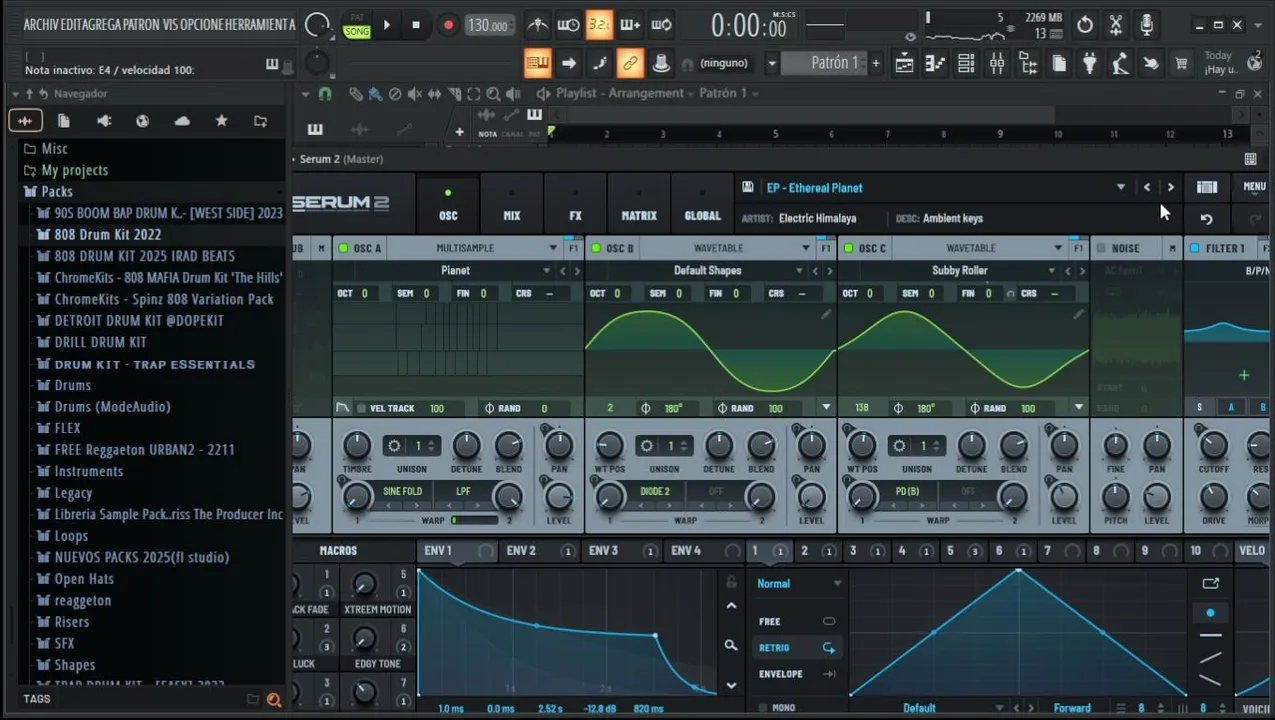
Task: Open the shopping cart content library icon
Action: (1181, 64)
